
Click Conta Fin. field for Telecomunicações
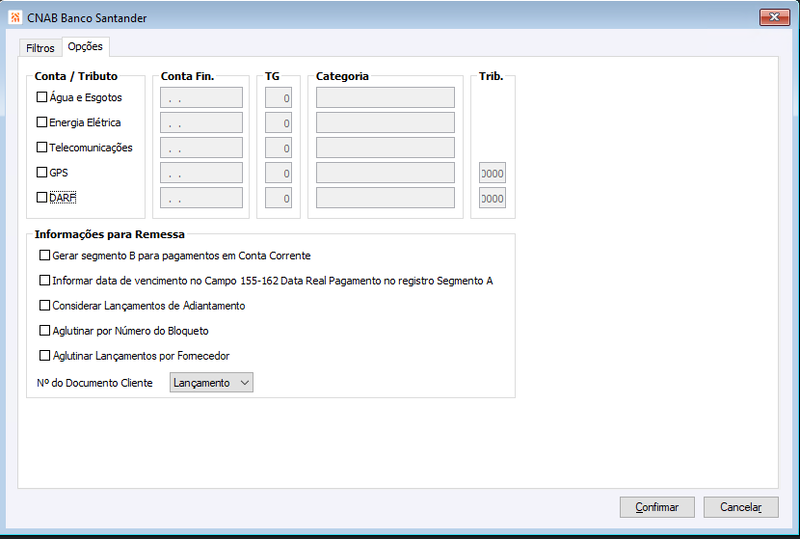tap(202, 148)
